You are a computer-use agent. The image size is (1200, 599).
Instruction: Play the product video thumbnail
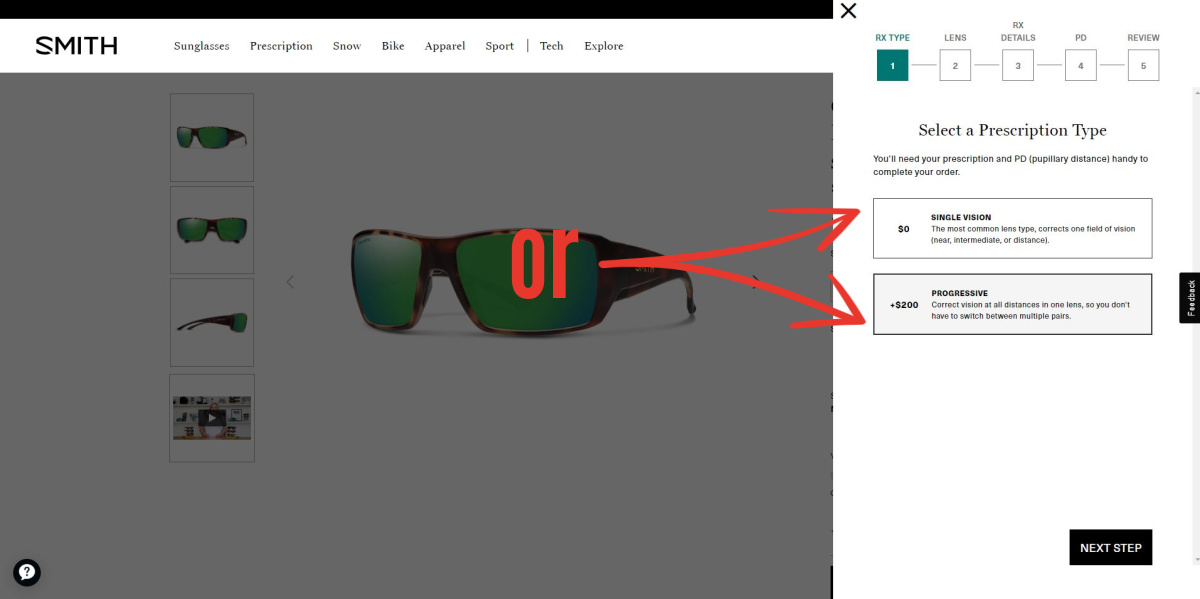point(211,418)
